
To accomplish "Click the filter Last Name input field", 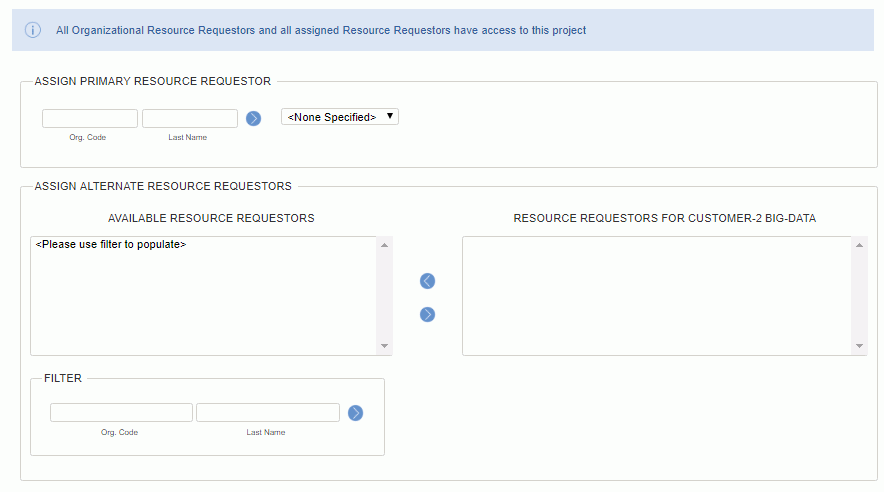I will pos(268,413).
